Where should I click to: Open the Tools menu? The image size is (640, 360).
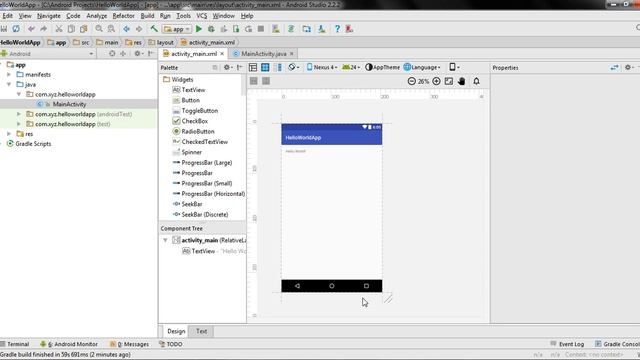point(183,16)
